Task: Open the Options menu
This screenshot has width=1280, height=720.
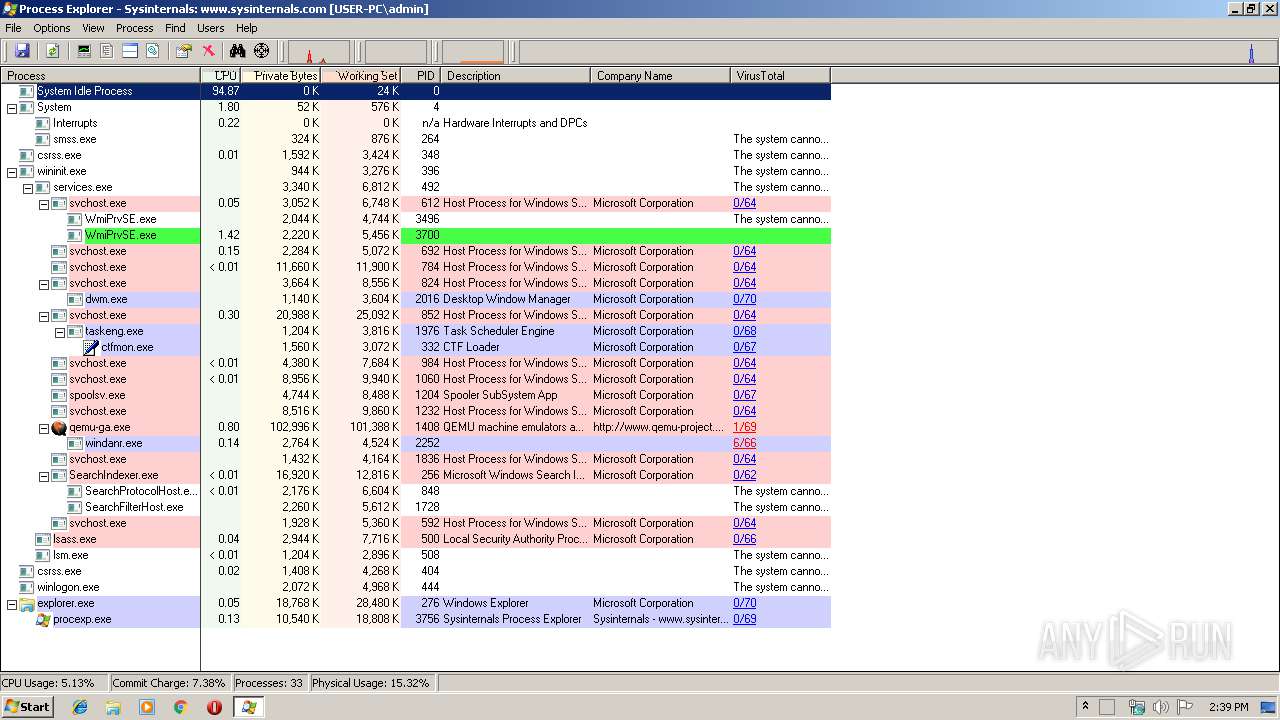Action: [52, 28]
